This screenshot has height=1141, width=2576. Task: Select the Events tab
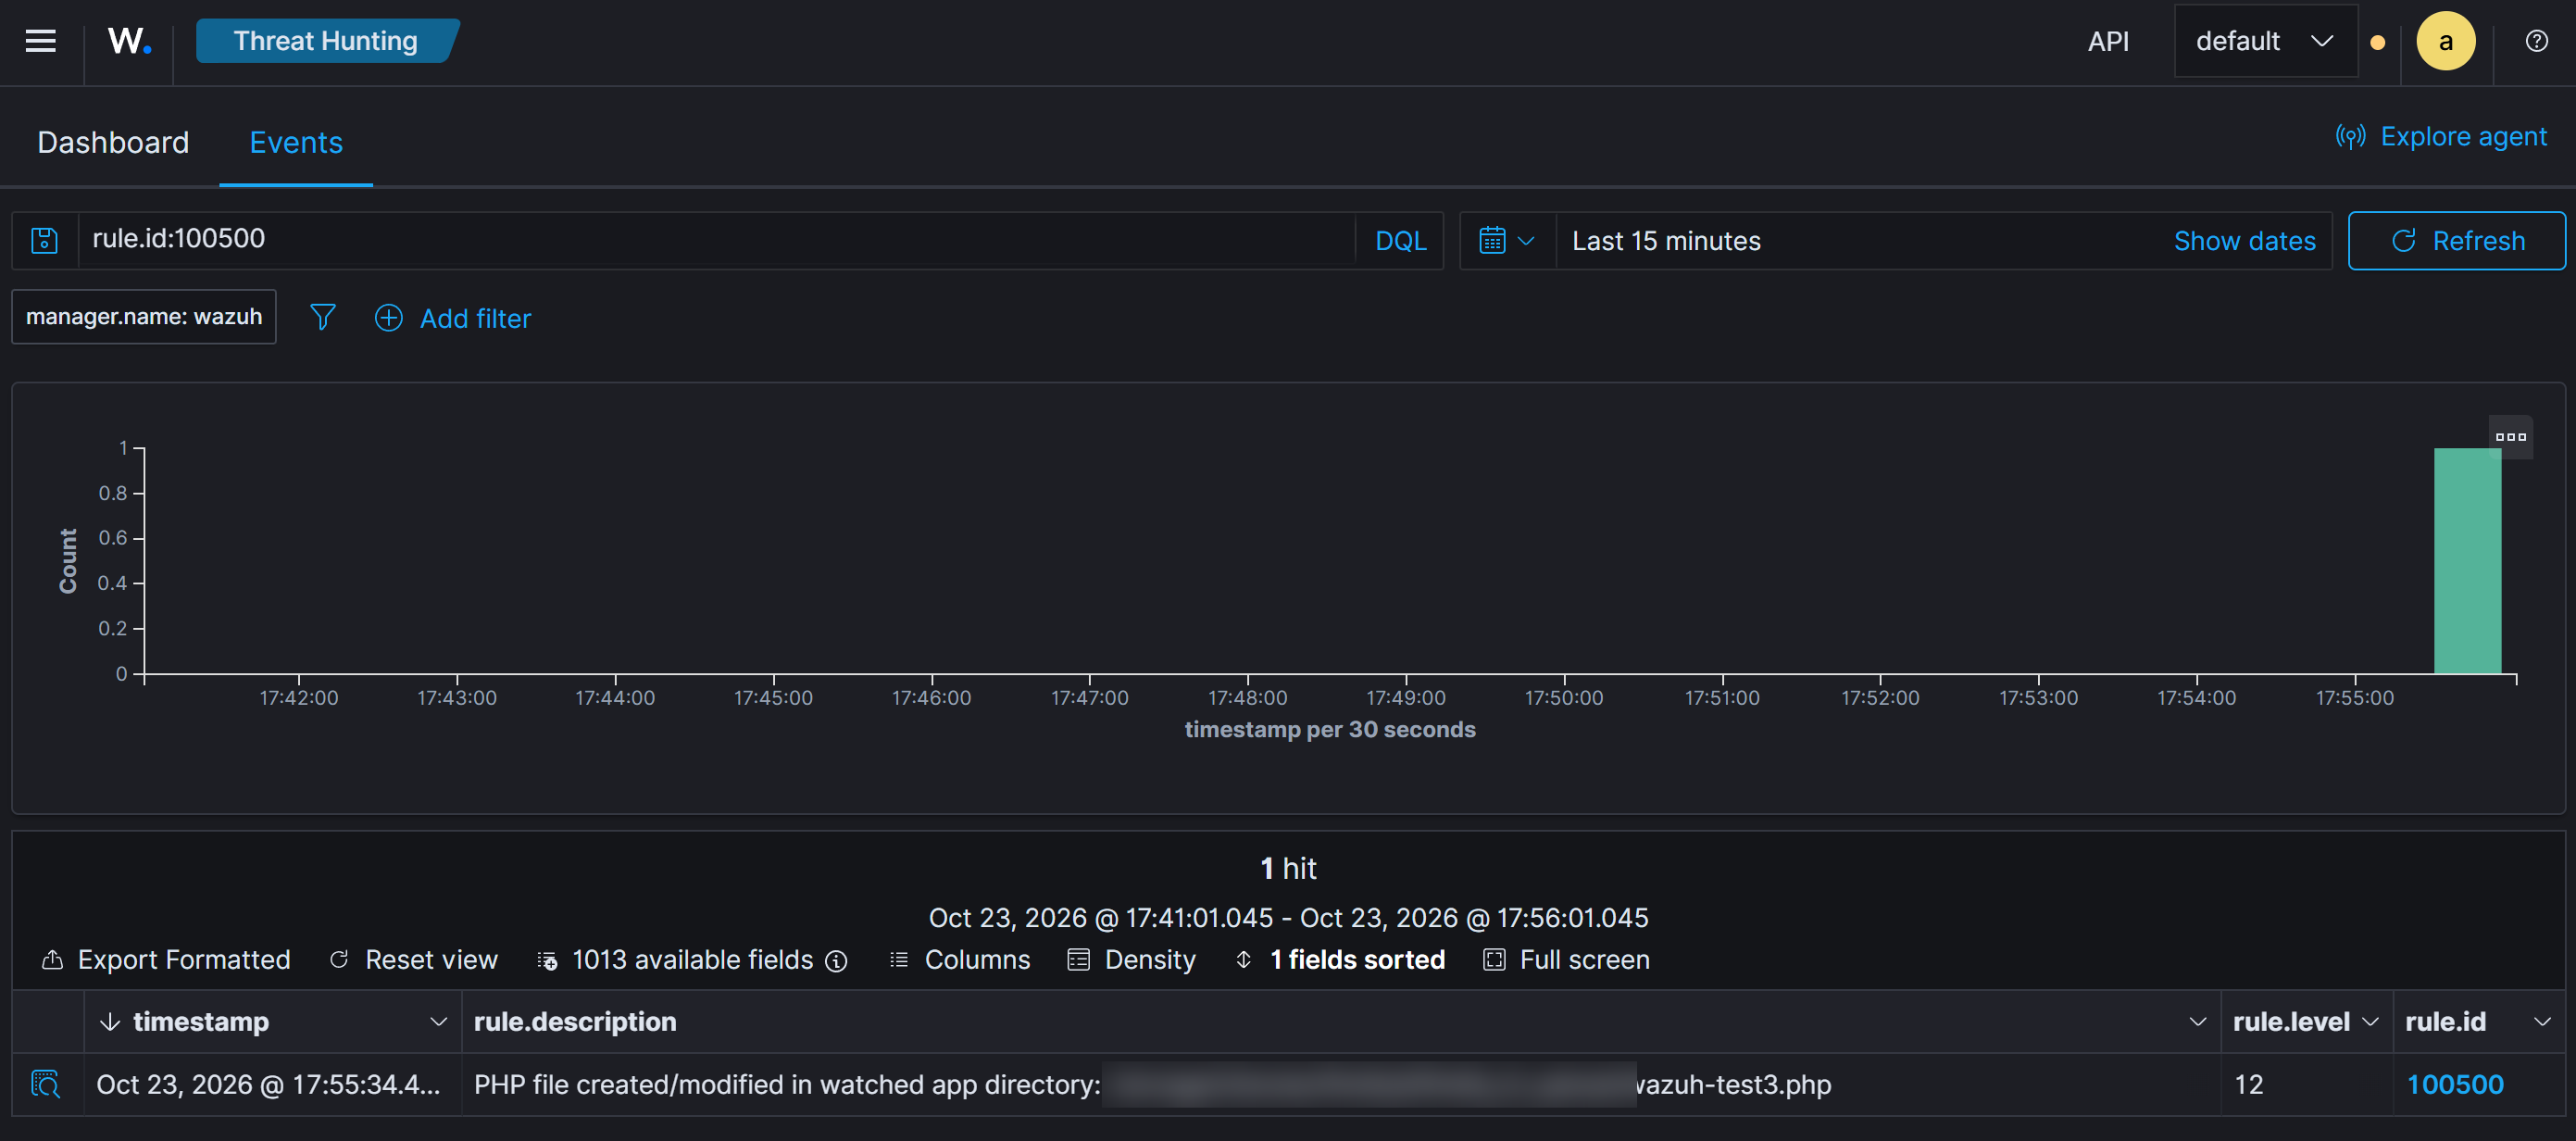pyautogui.click(x=296, y=143)
